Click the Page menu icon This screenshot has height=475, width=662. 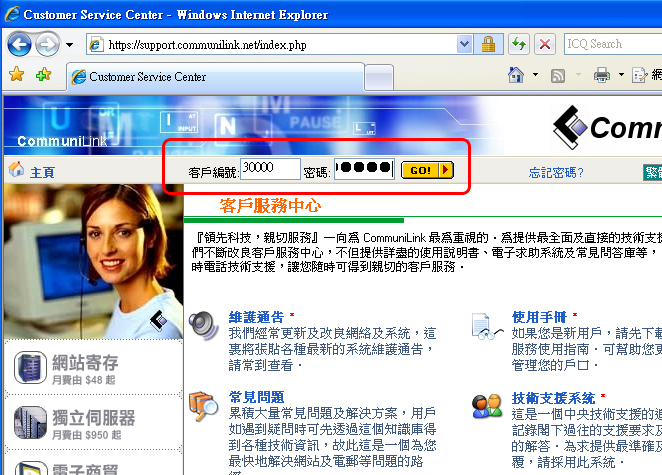pos(639,75)
